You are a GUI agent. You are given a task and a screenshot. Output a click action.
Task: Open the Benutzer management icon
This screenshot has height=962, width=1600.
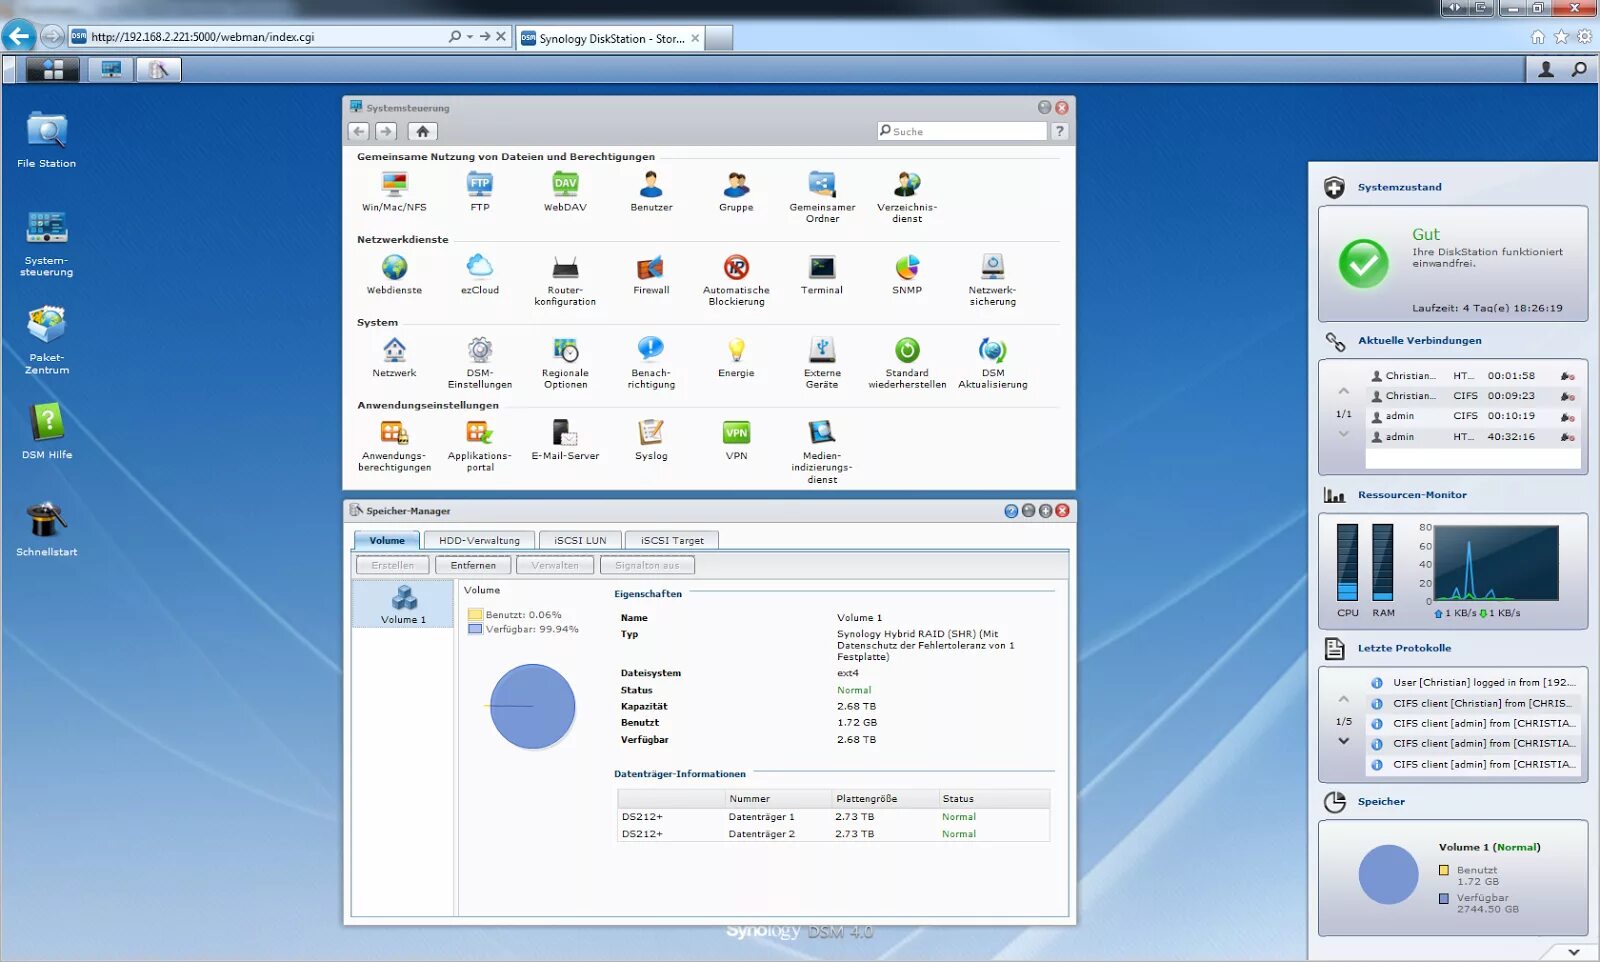coord(651,192)
